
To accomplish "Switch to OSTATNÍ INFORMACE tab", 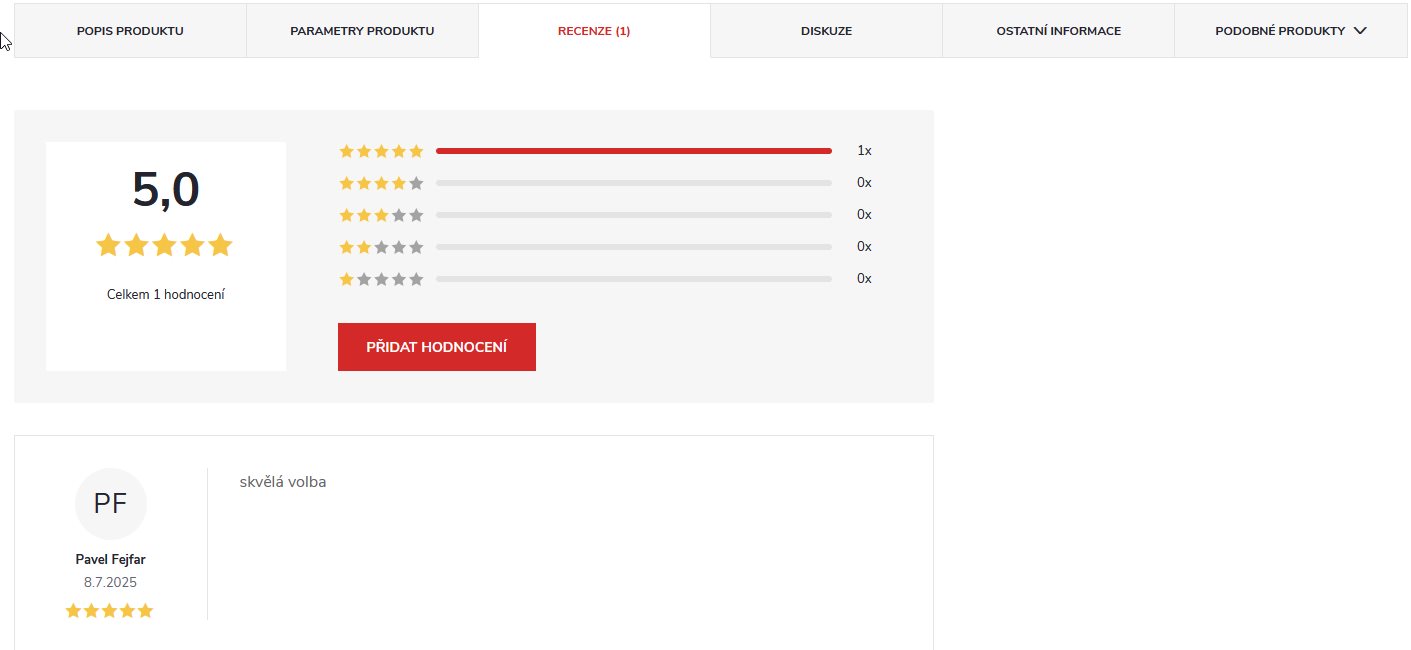I will click(1057, 30).
